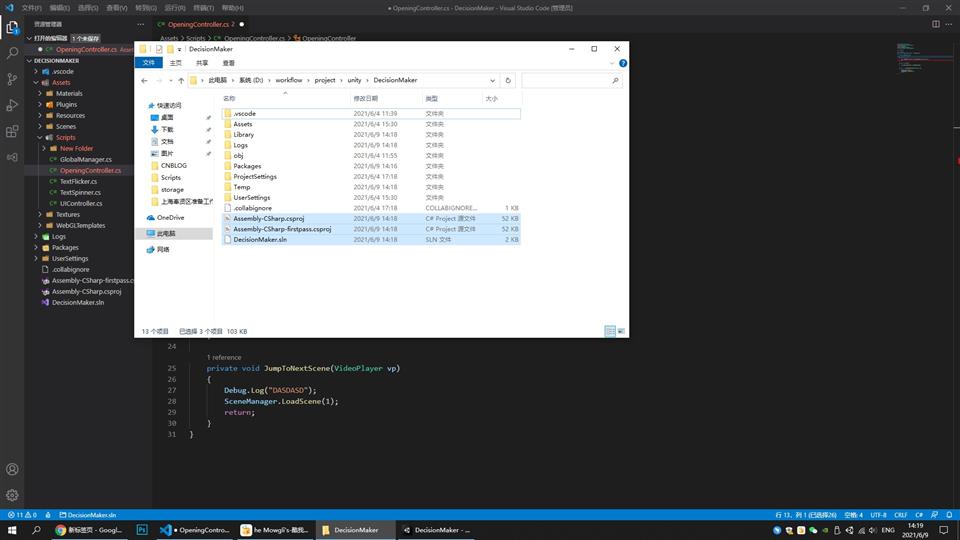Image resolution: width=960 pixels, height=540 pixels.
Task: Click the explorer panel more actions ellipsis
Action: click(x=141, y=24)
